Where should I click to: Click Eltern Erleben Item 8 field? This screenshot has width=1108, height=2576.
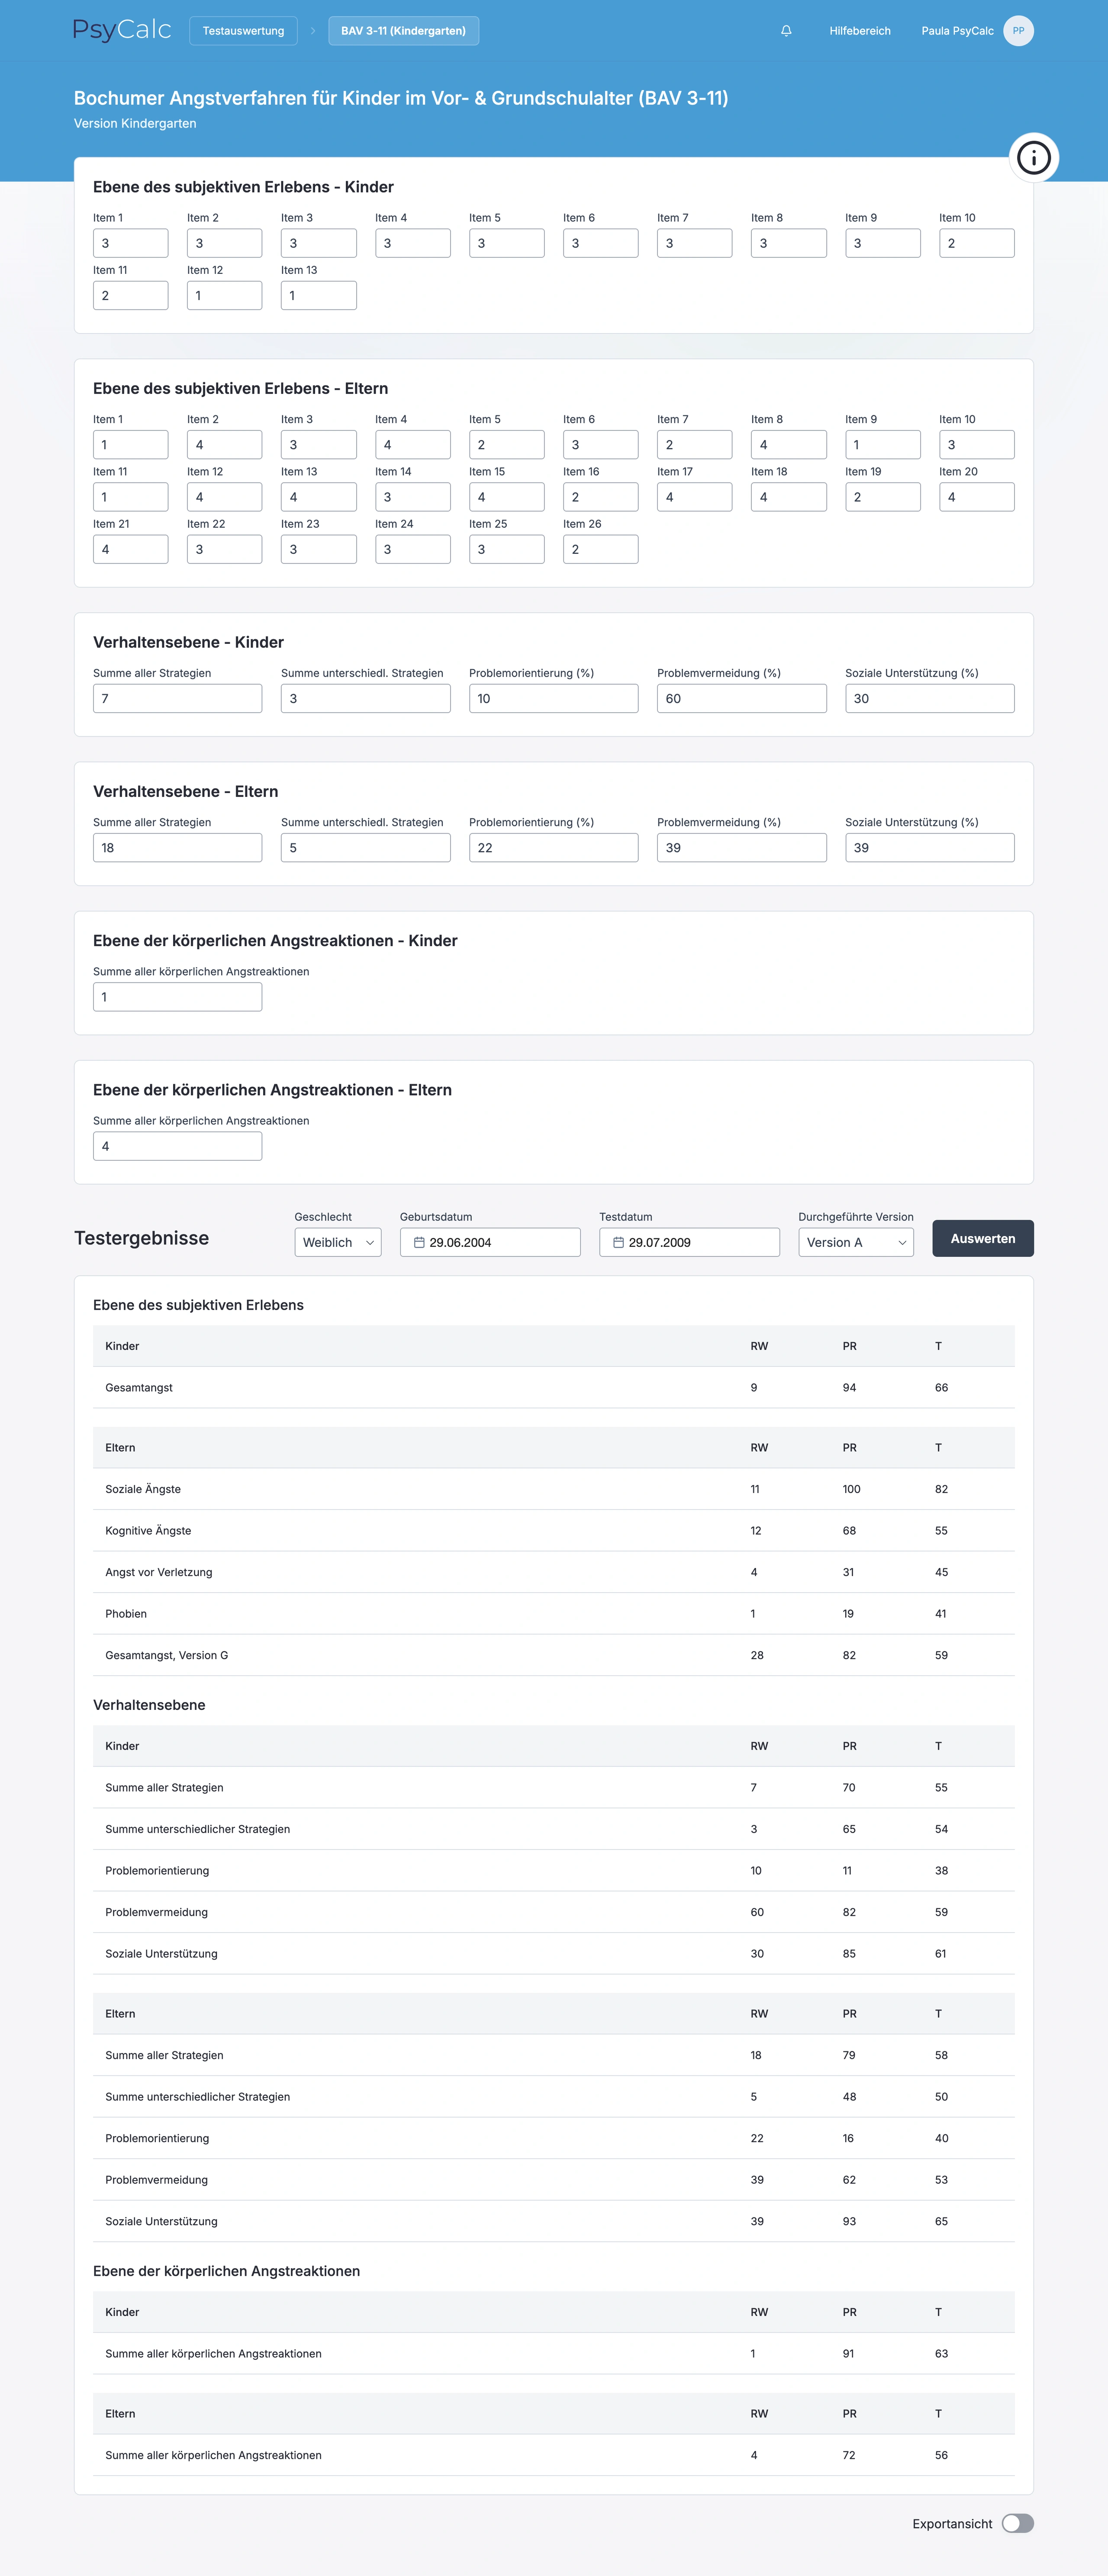[x=789, y=445]
